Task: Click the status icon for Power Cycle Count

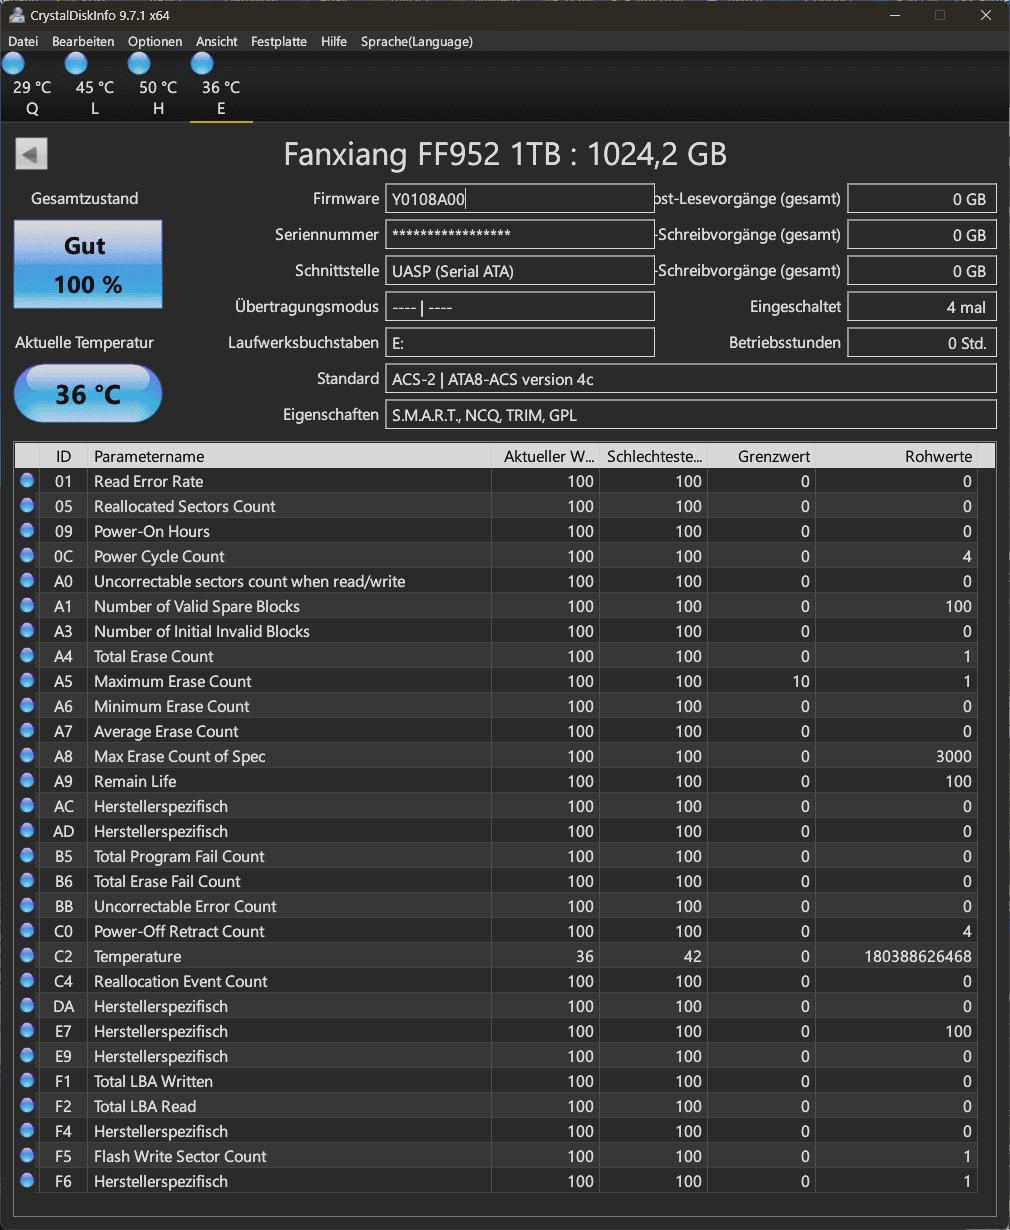Action: point(27,556)
